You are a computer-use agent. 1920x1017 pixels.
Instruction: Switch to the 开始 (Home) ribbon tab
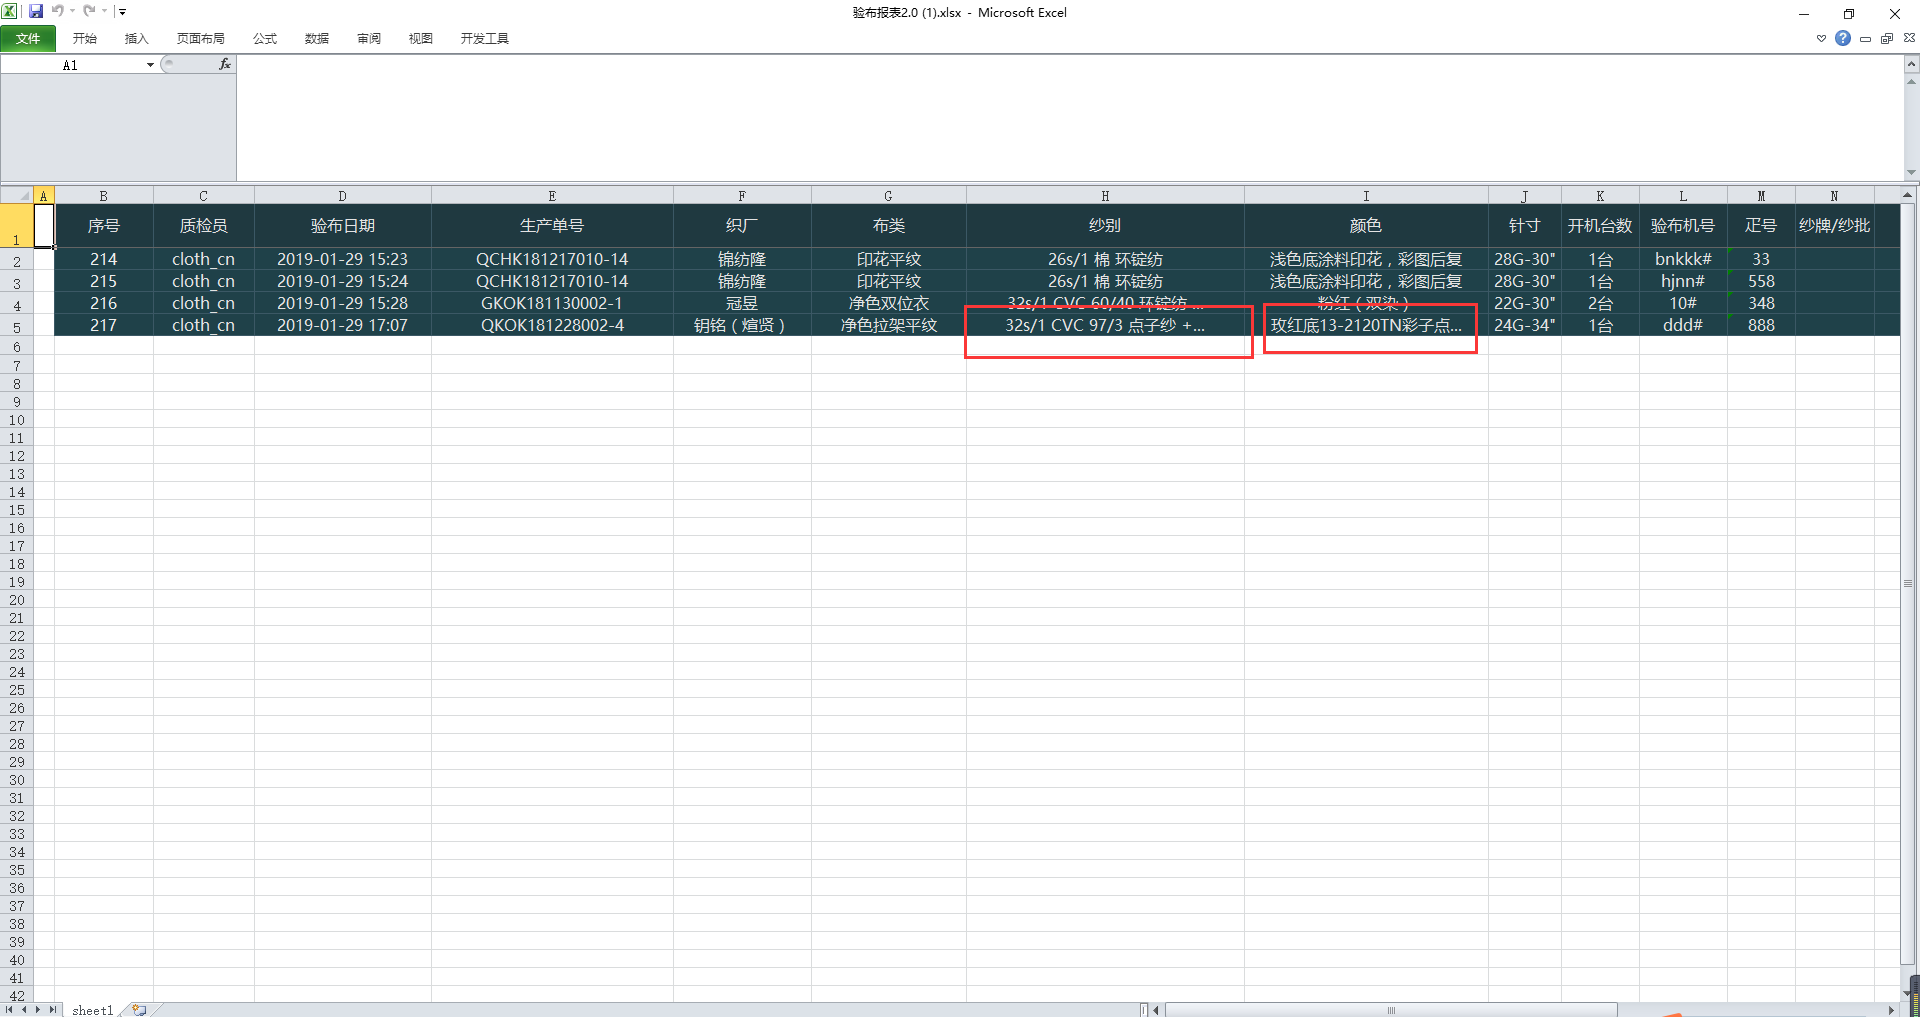click(84, 38)
